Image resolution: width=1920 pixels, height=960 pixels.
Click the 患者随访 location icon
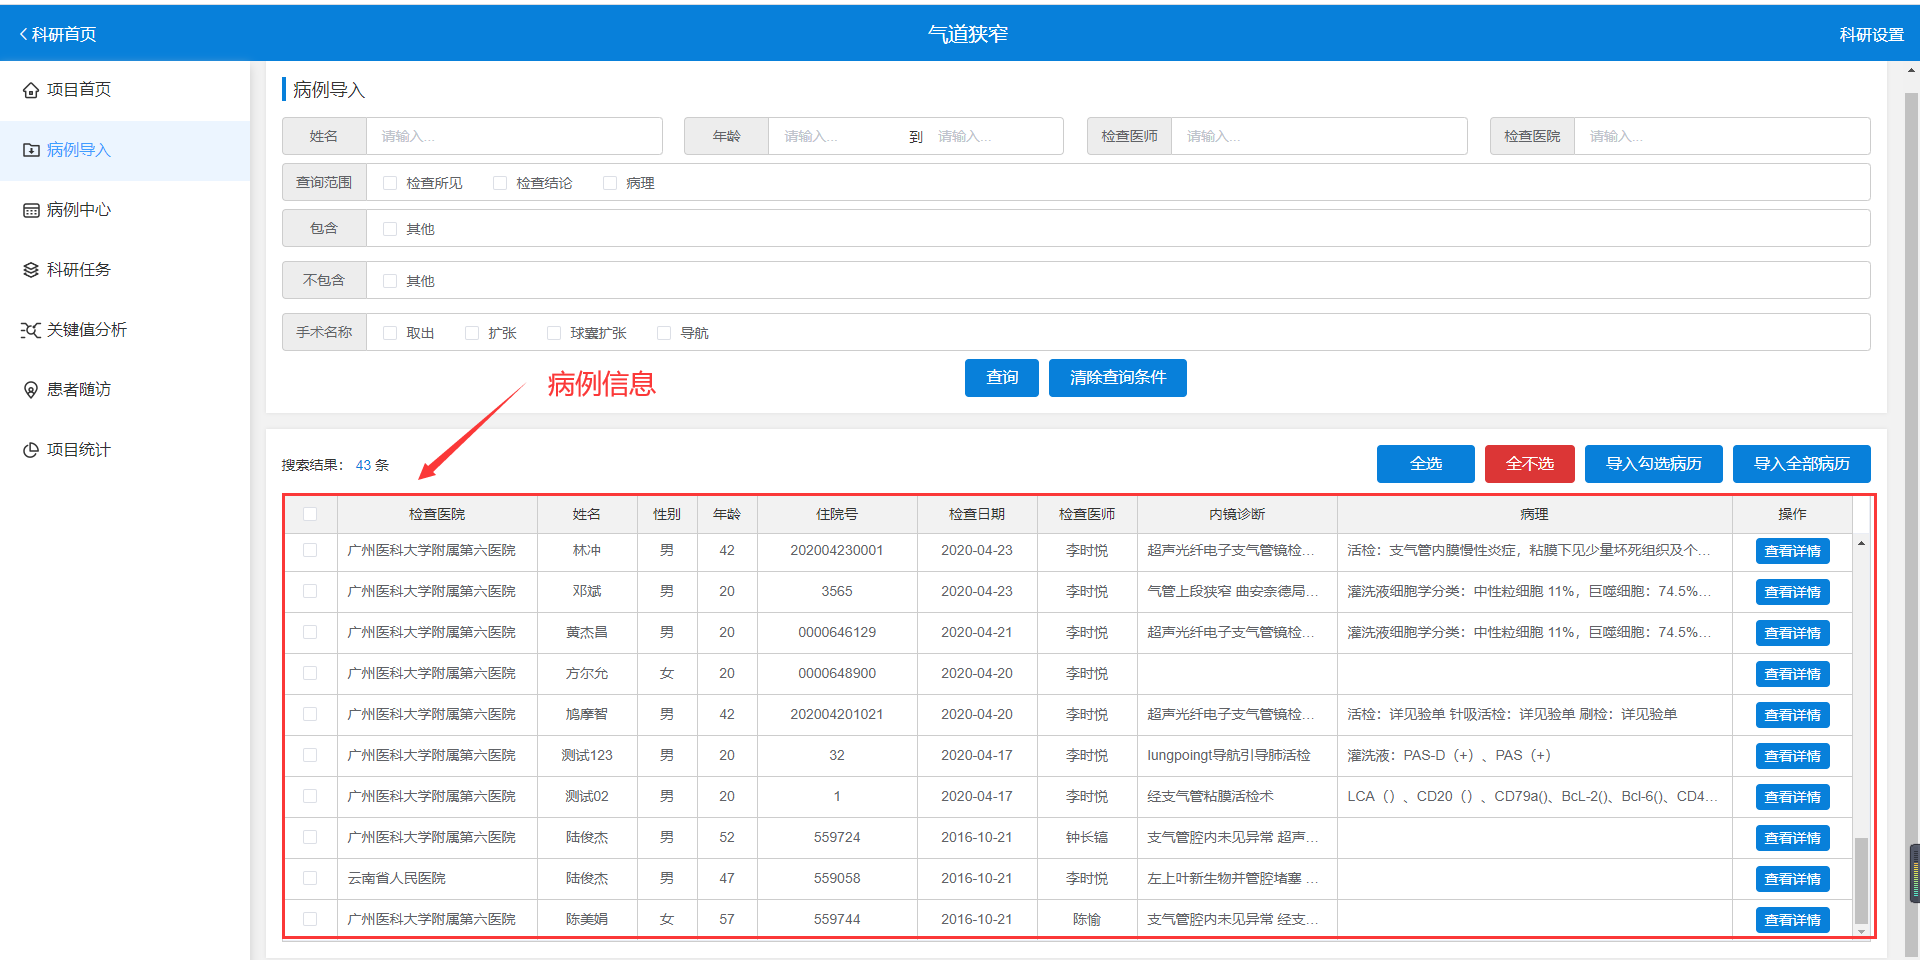[31, 390]
